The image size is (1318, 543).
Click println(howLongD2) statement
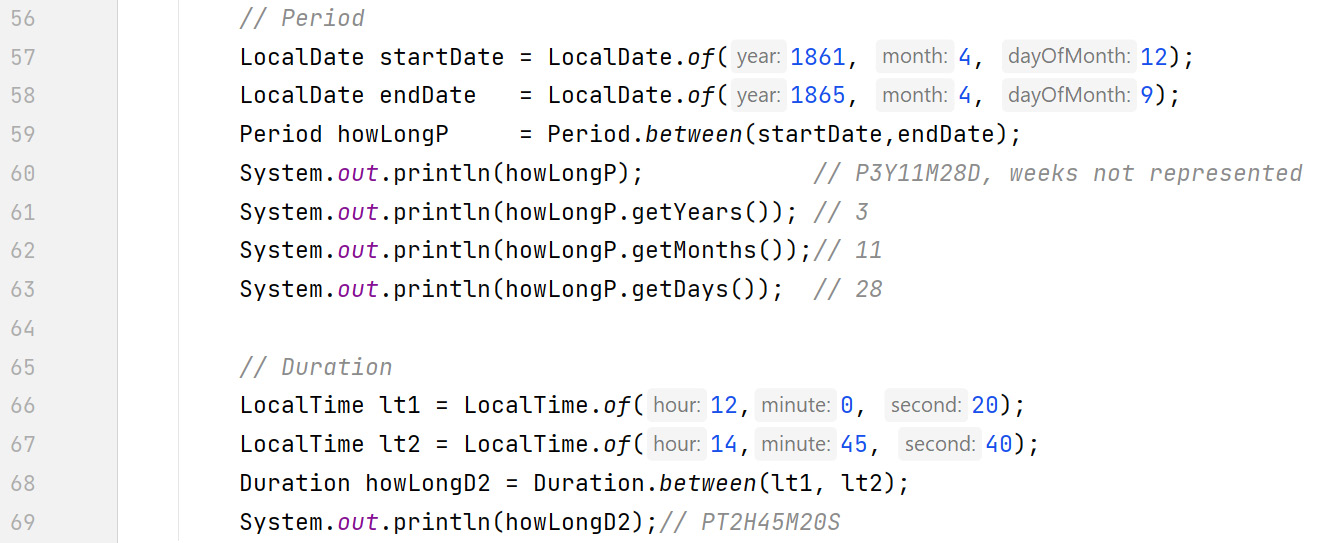(449, 521)
